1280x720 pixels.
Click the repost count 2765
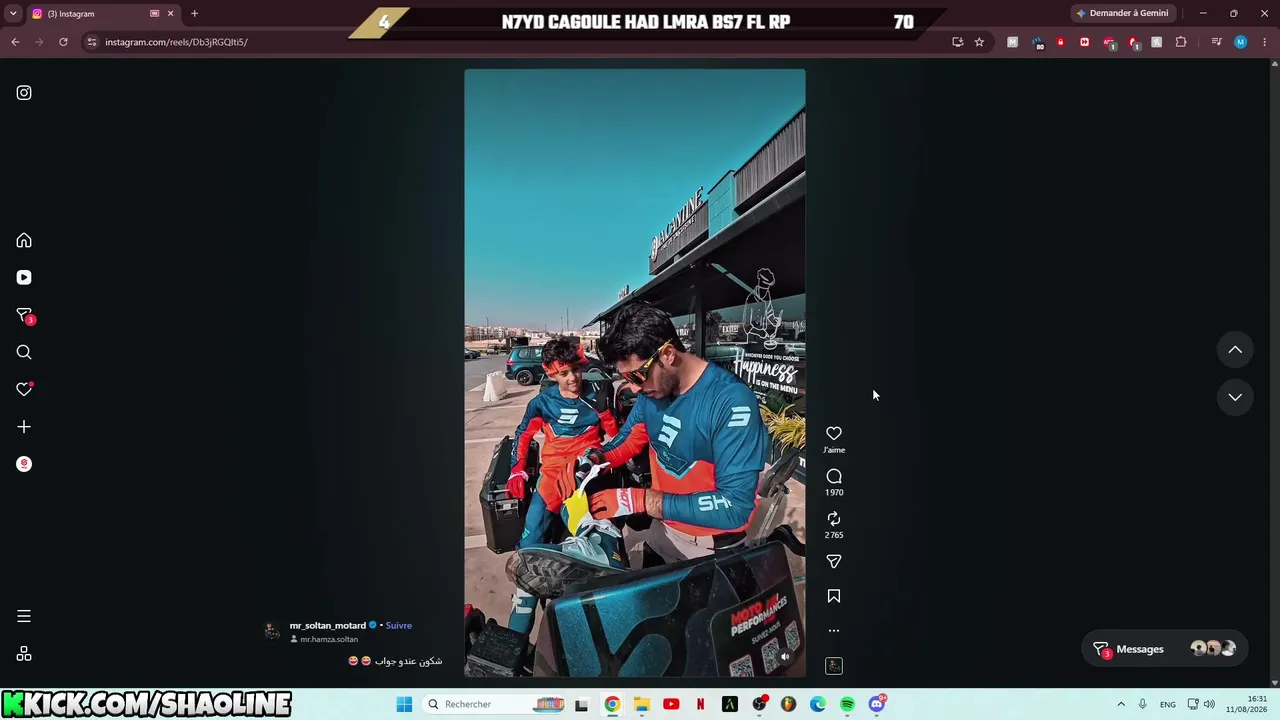click(x=834, y=535)
